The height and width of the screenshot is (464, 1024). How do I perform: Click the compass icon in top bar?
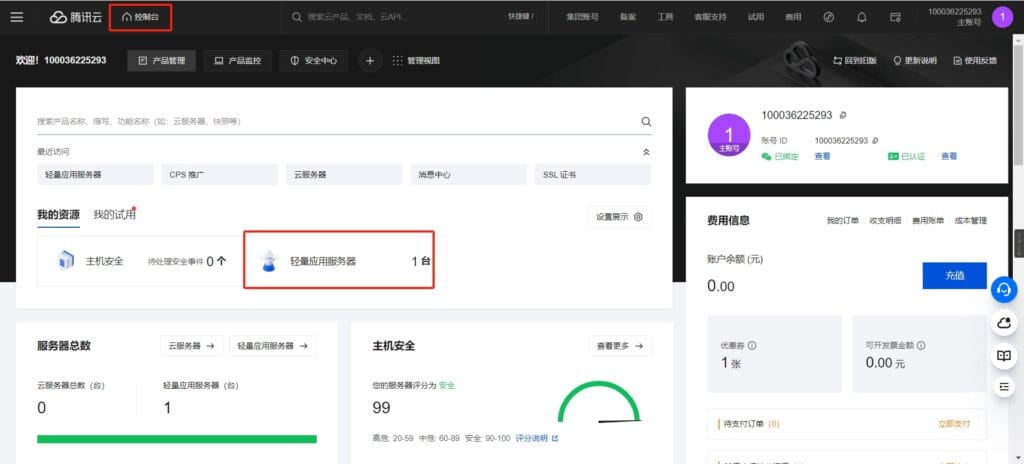(x=829, y=17)
